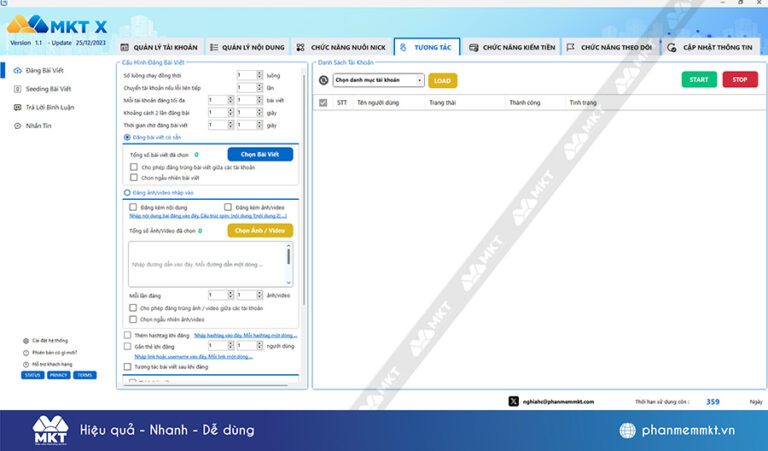Click the Nhắn Tin message icon
Screen dimensions: 768x451
point(18,126)
